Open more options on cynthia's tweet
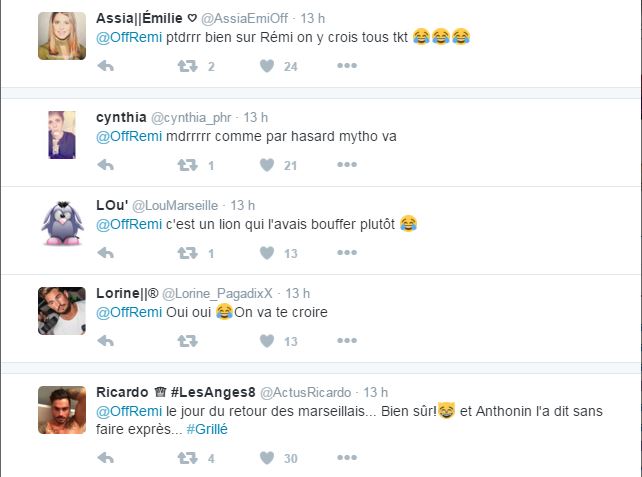The image size is (642, 477). [347, 165]
